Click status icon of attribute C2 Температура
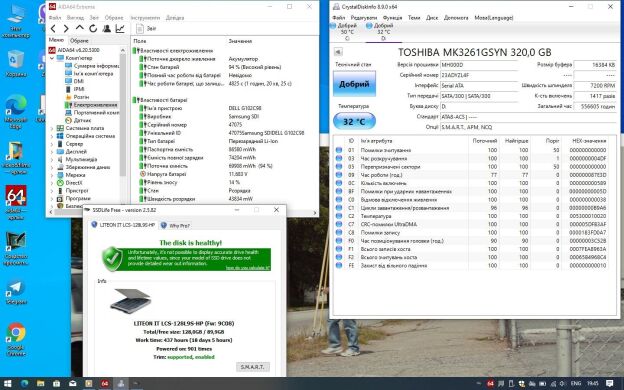Viewport: 624px width, 390px height. click(339, 216)
